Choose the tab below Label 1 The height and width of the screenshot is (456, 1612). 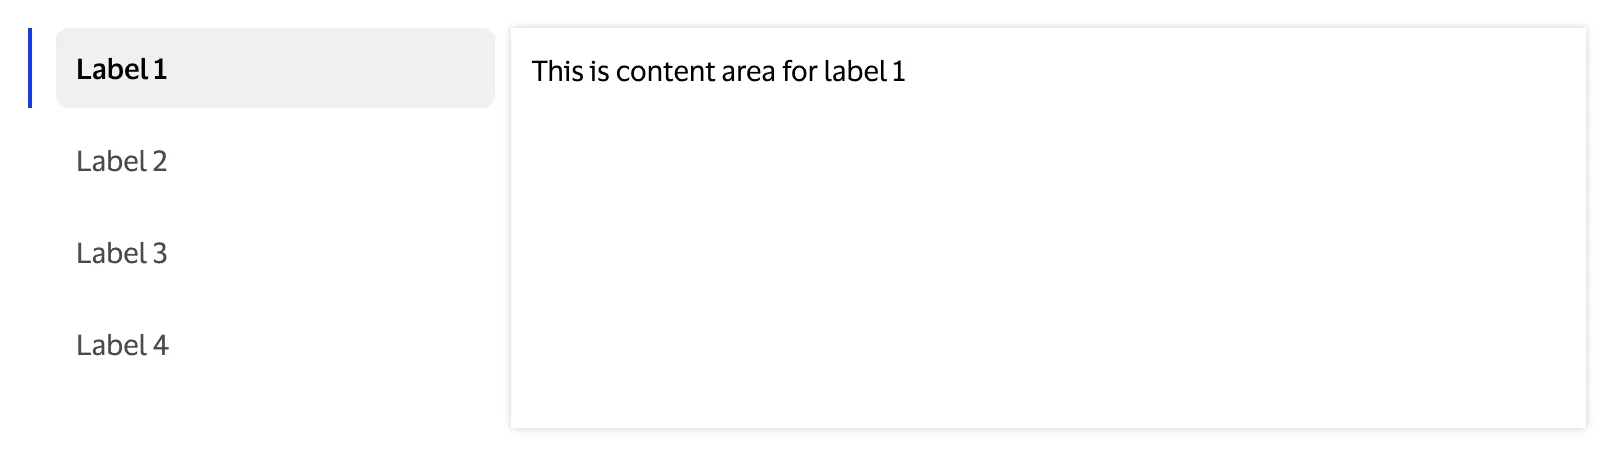121,161
